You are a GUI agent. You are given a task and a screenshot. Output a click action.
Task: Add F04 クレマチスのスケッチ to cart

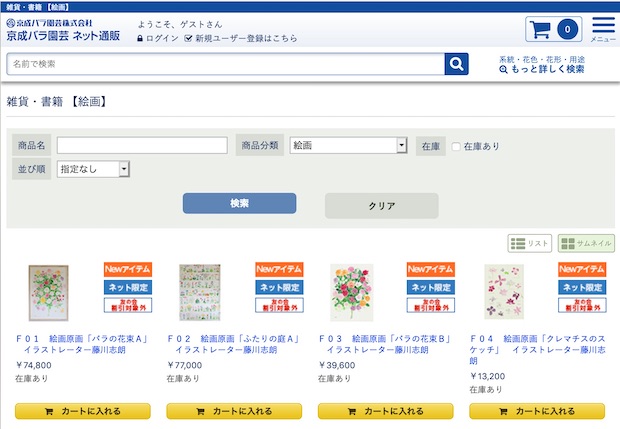pyautogui.click(x=537, y=411)
